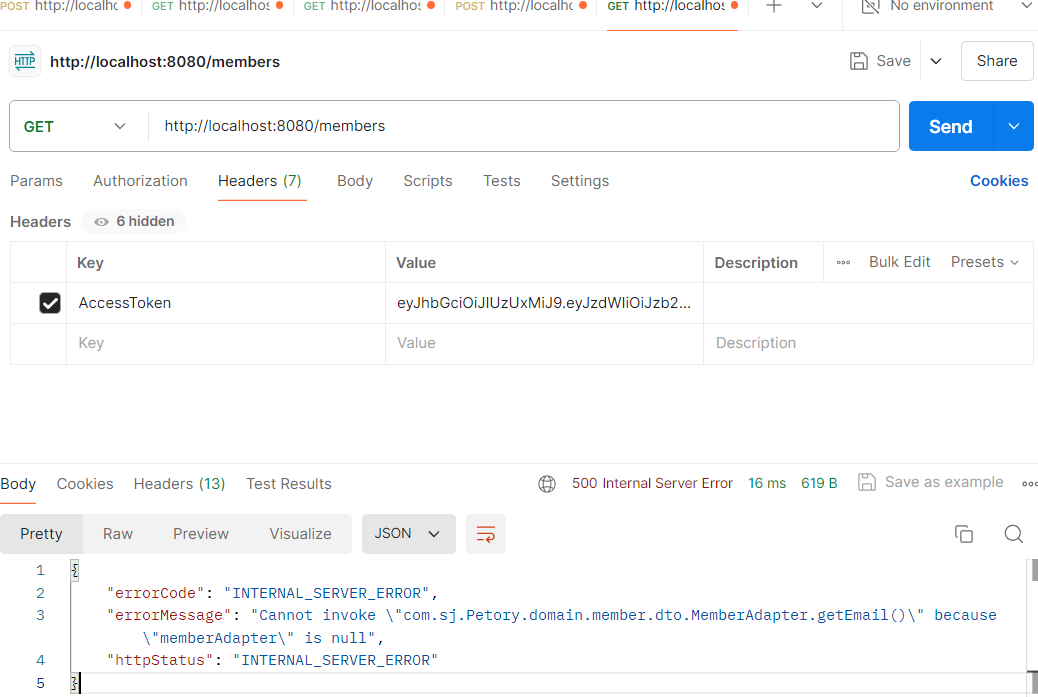Click Bulk Edit in headers table

click(900, 262)
